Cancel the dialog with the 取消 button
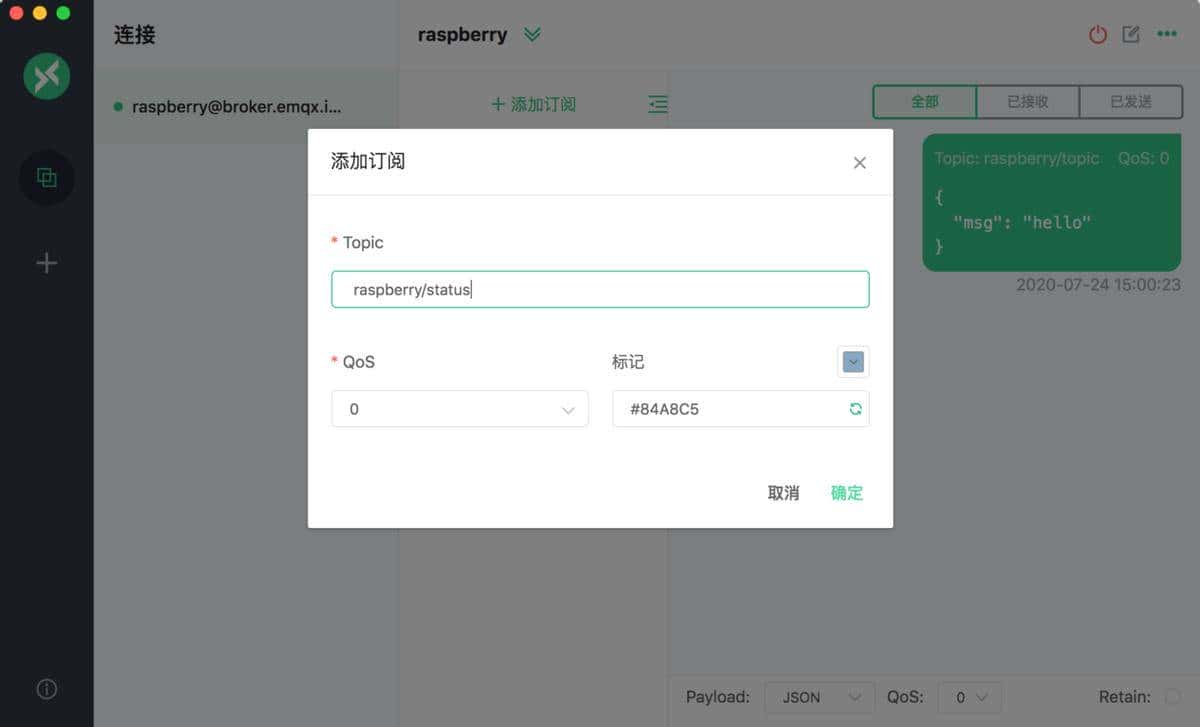Image resolution: width=1200 pixels, height=727 pixels. click(x=783, y=492)
